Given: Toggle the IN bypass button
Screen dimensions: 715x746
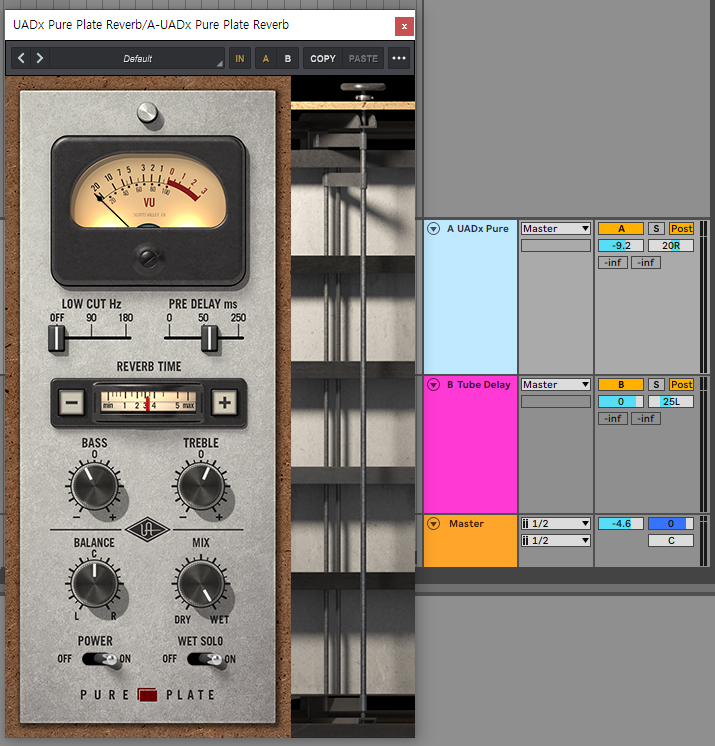Looking at the screenshot, I should (240, 59).
